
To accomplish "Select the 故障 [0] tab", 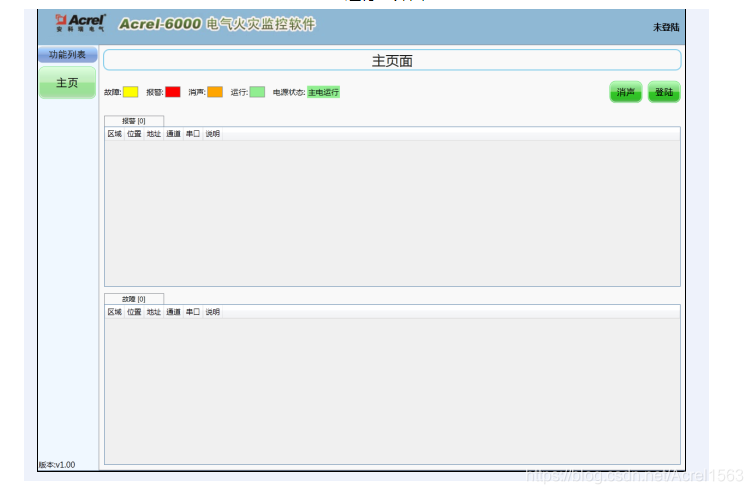I will pyautogui.click(x=134, y=299).
